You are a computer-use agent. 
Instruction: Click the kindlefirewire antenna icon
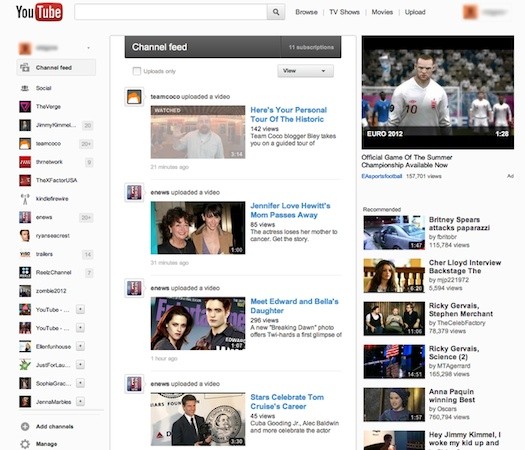25,199
